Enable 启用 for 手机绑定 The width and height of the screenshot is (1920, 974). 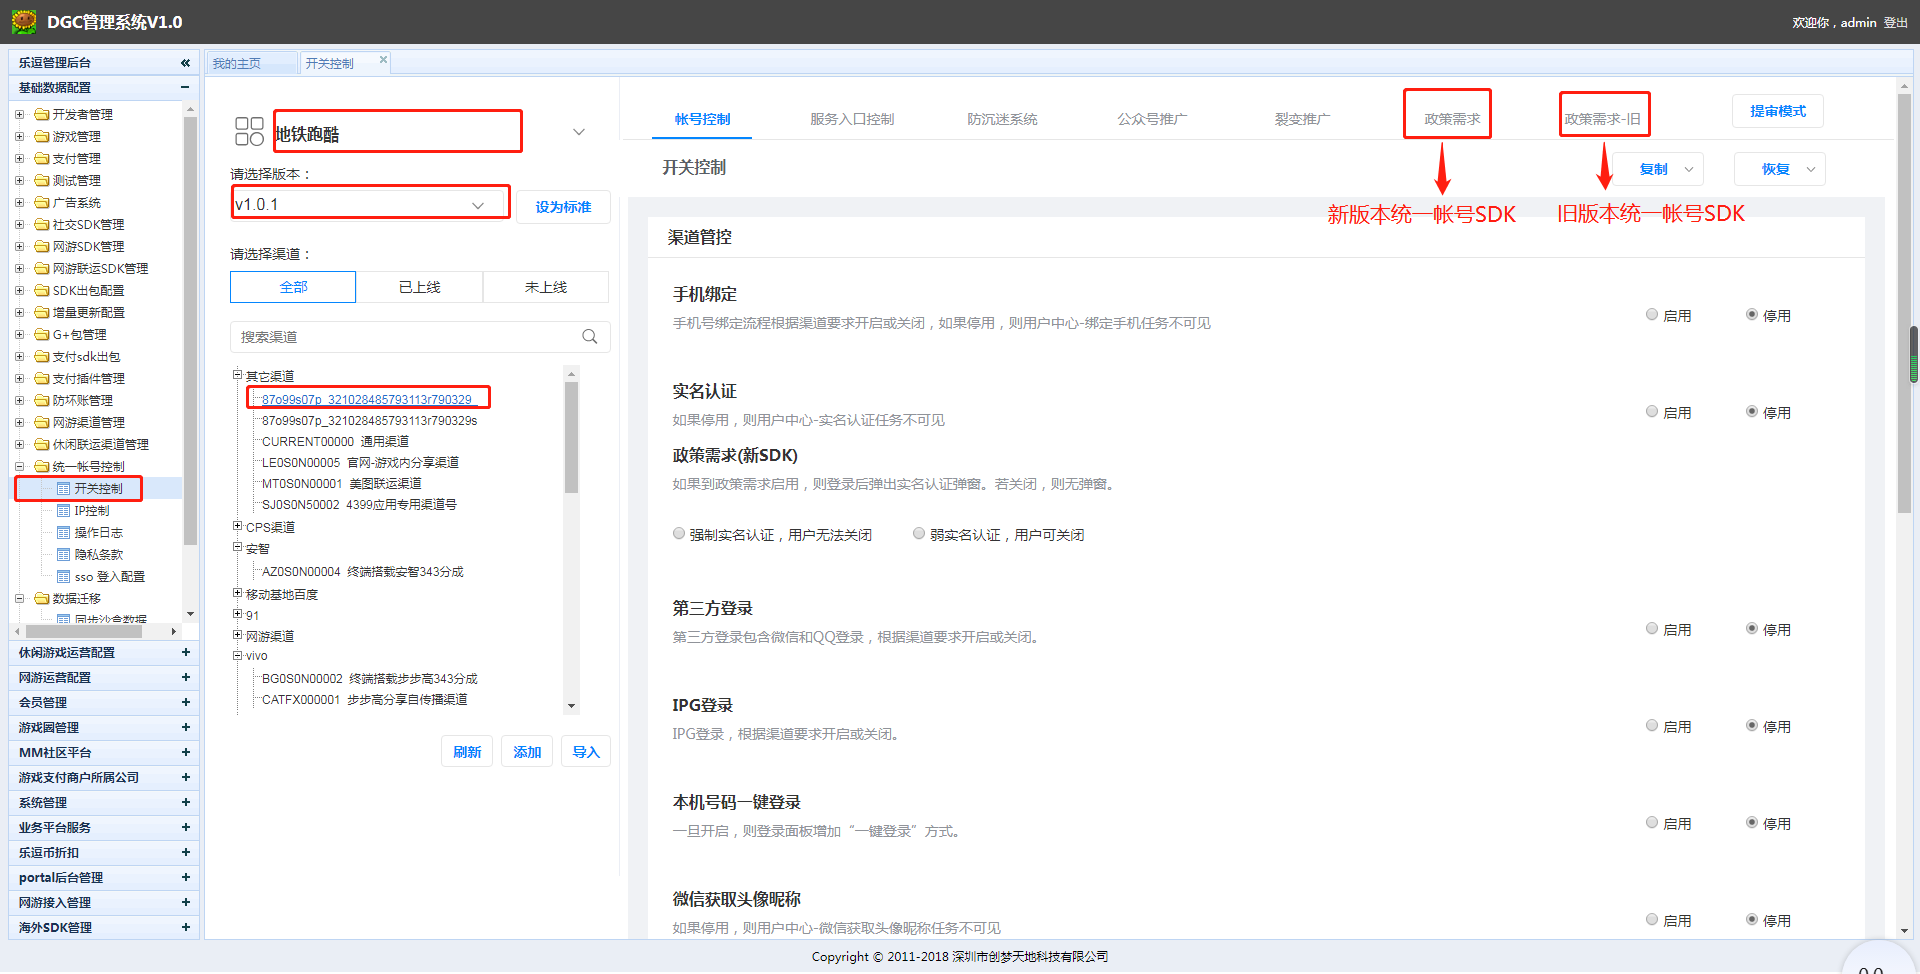pos(1652,314)
